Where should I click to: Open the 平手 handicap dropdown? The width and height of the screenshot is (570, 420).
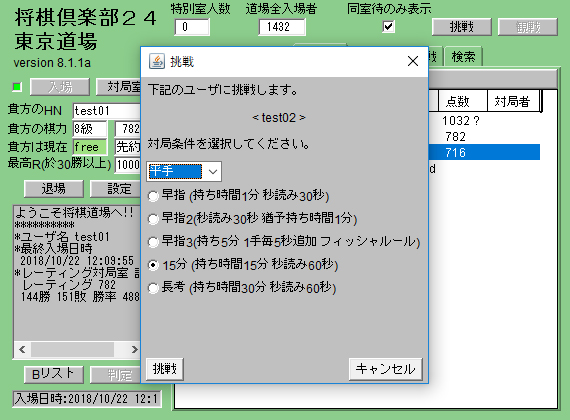184,171
